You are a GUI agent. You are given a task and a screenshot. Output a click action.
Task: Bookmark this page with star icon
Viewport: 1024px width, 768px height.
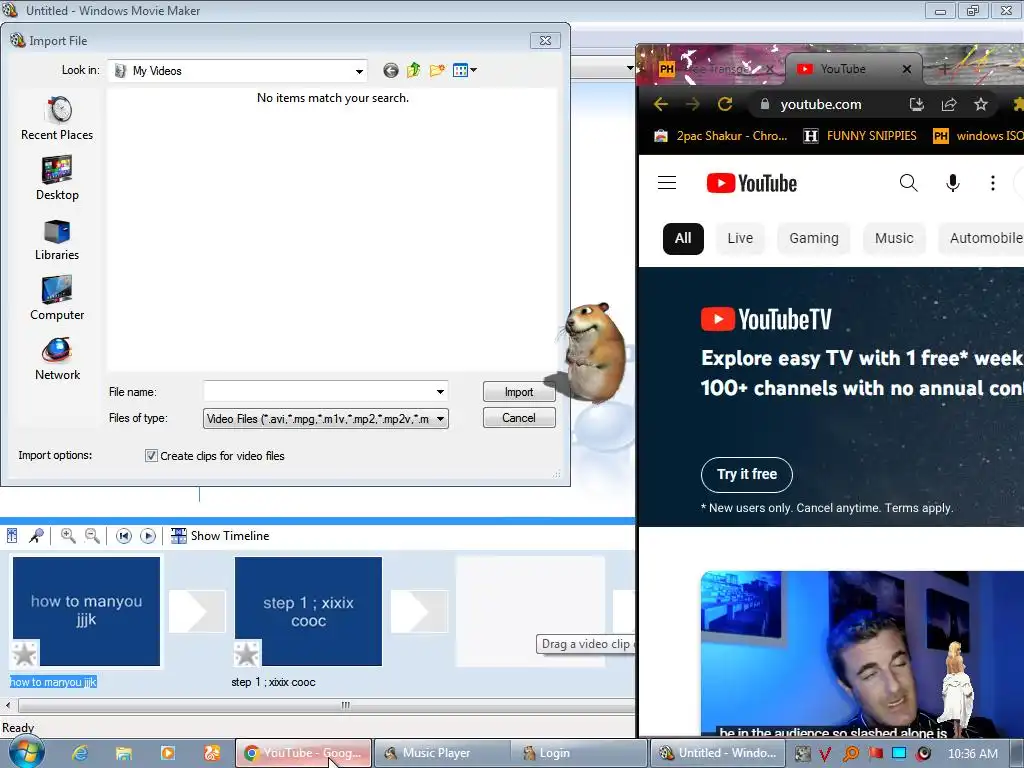tap(980, 104)
